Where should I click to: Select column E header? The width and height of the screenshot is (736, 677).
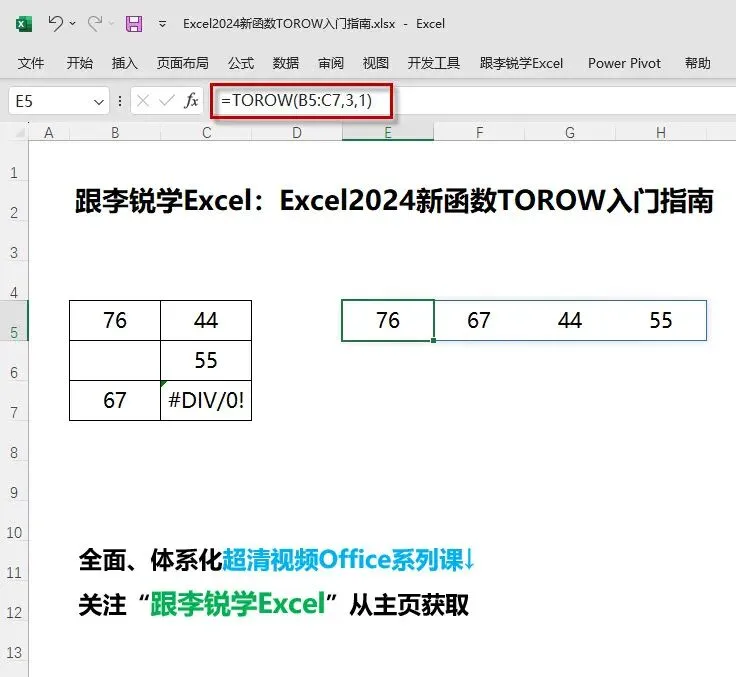click(388, 133)
